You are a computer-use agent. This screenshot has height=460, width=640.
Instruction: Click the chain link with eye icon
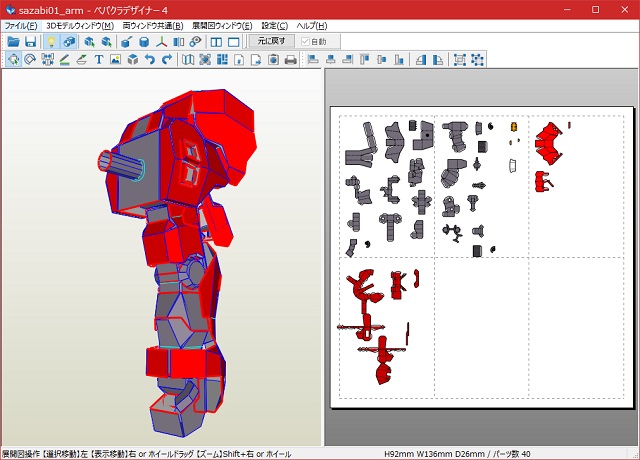tap(196, 42)
